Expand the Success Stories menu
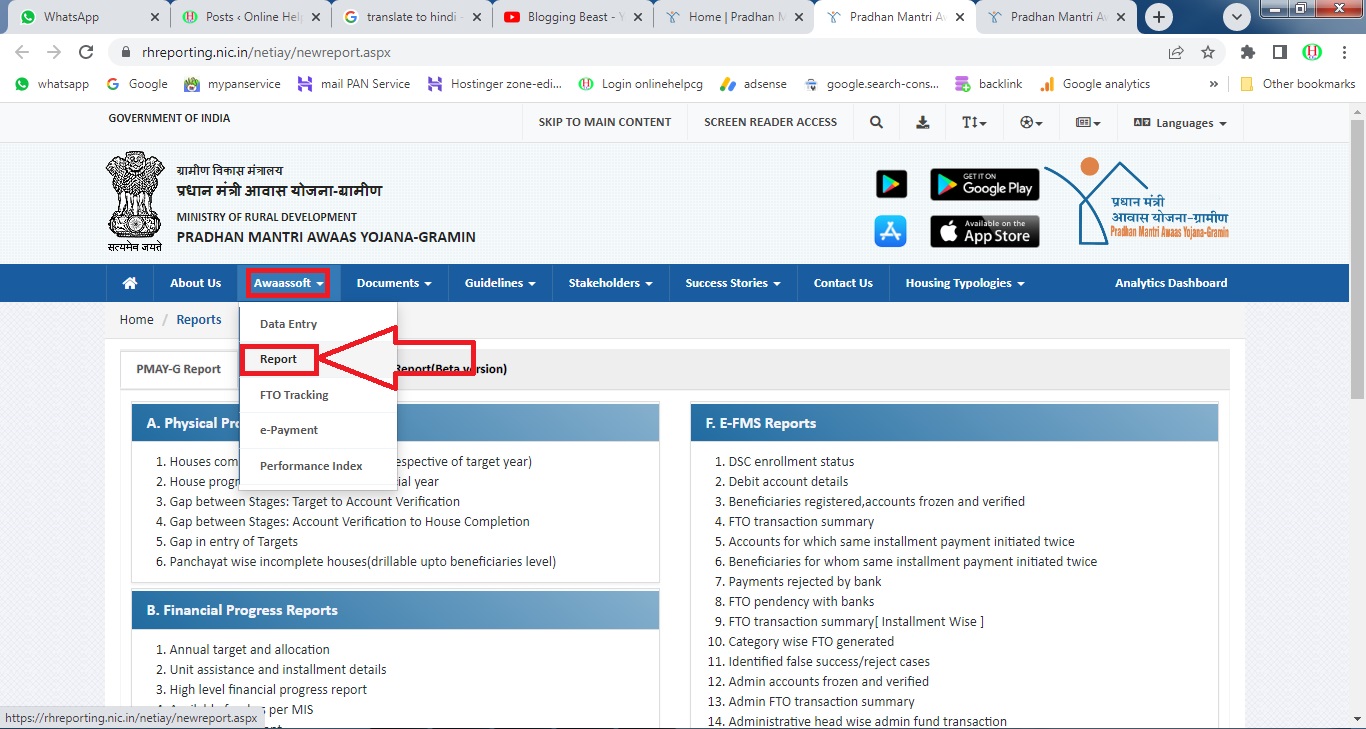1366x729 pixels. (x=733, y=283)
